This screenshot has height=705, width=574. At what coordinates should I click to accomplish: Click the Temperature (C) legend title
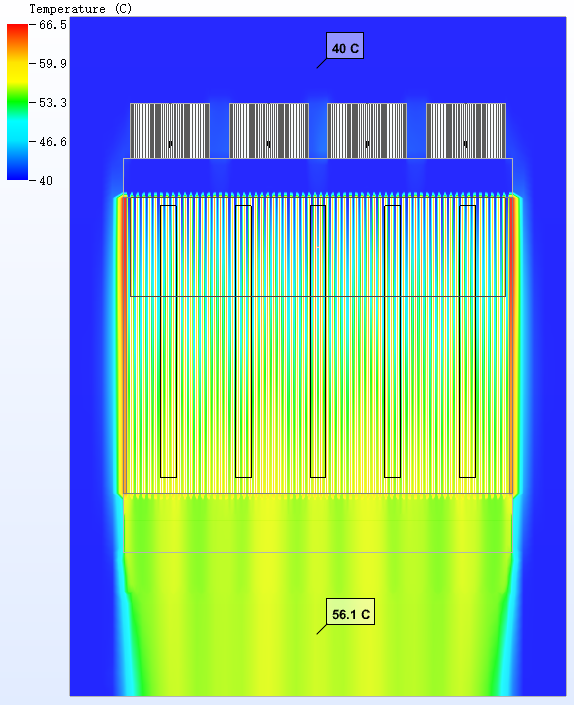coord(80,9)
